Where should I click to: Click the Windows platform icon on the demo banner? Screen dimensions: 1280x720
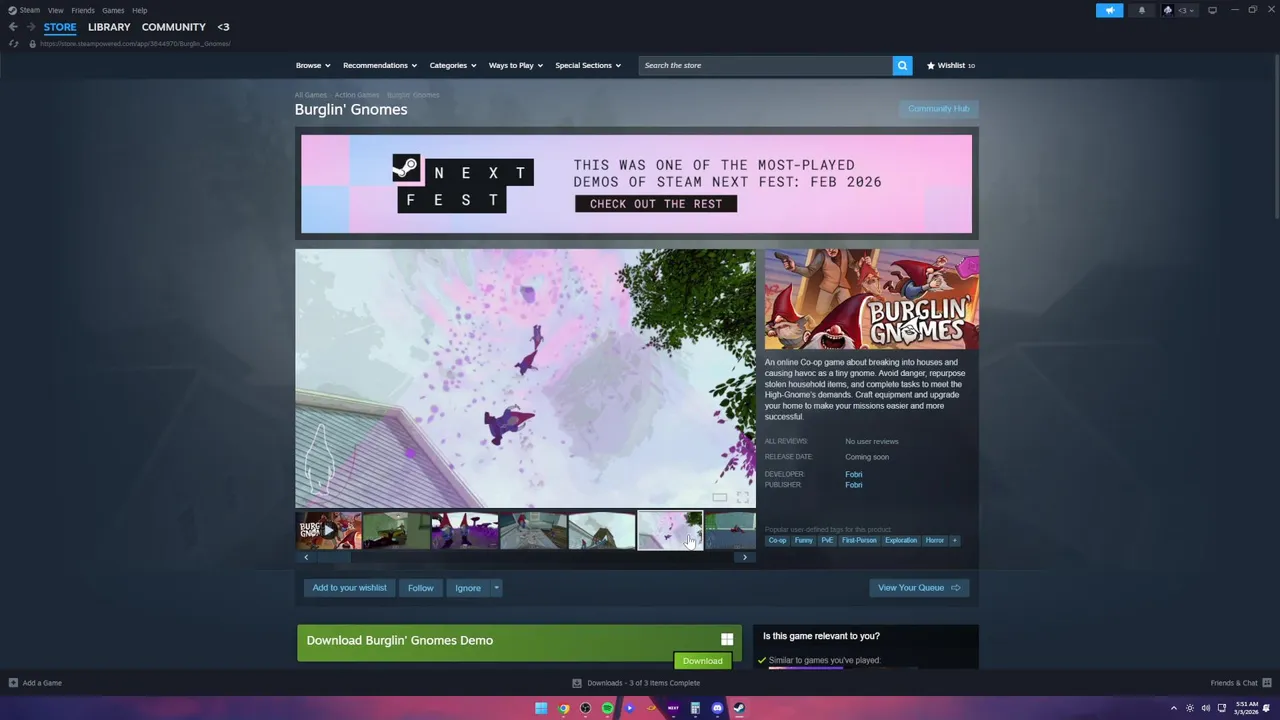click(x=727, y=640)
